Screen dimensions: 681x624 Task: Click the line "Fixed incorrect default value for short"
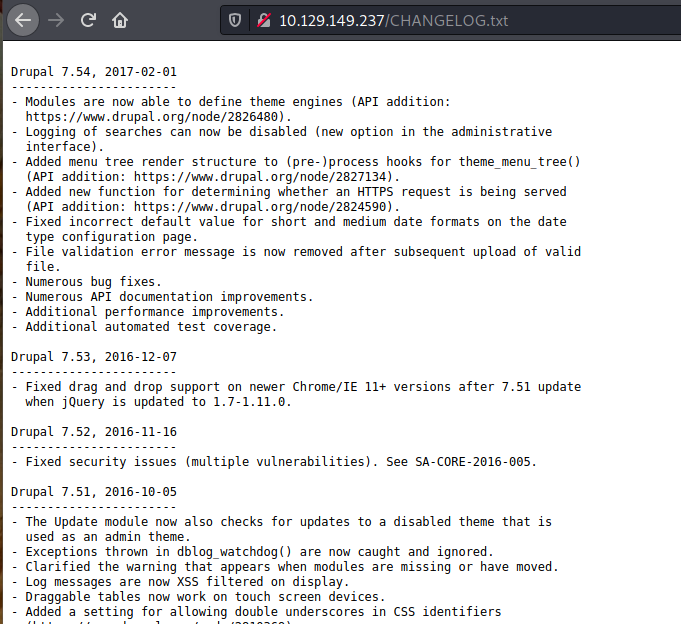tap(296, 221)
